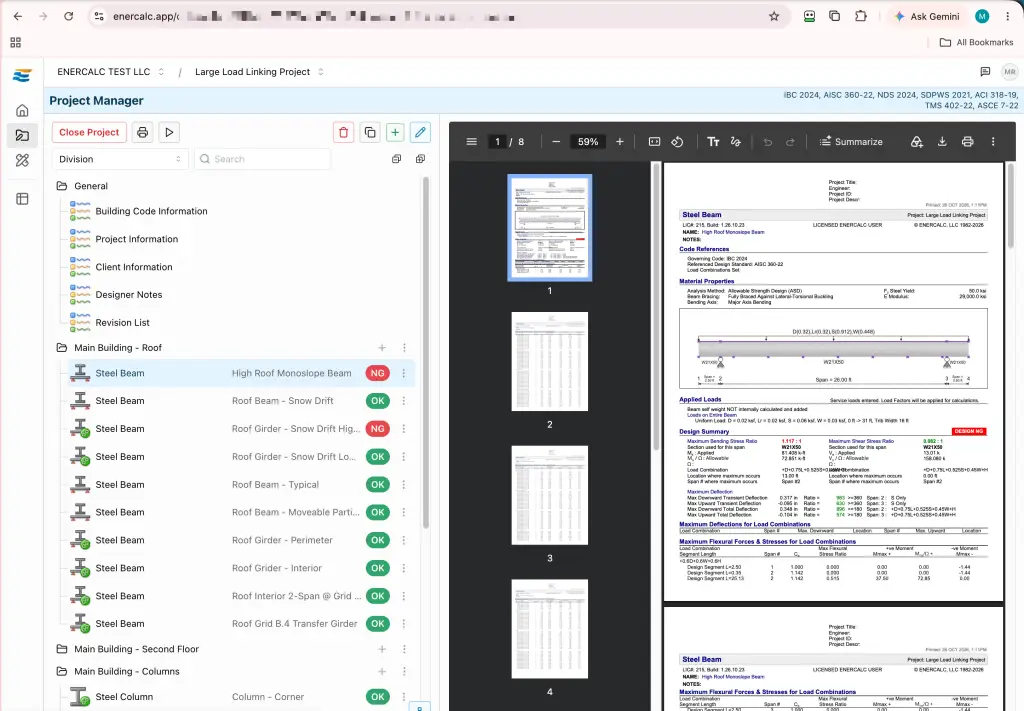Click the green add calculation plus icon
The image size is (1024, 711).
395,133
